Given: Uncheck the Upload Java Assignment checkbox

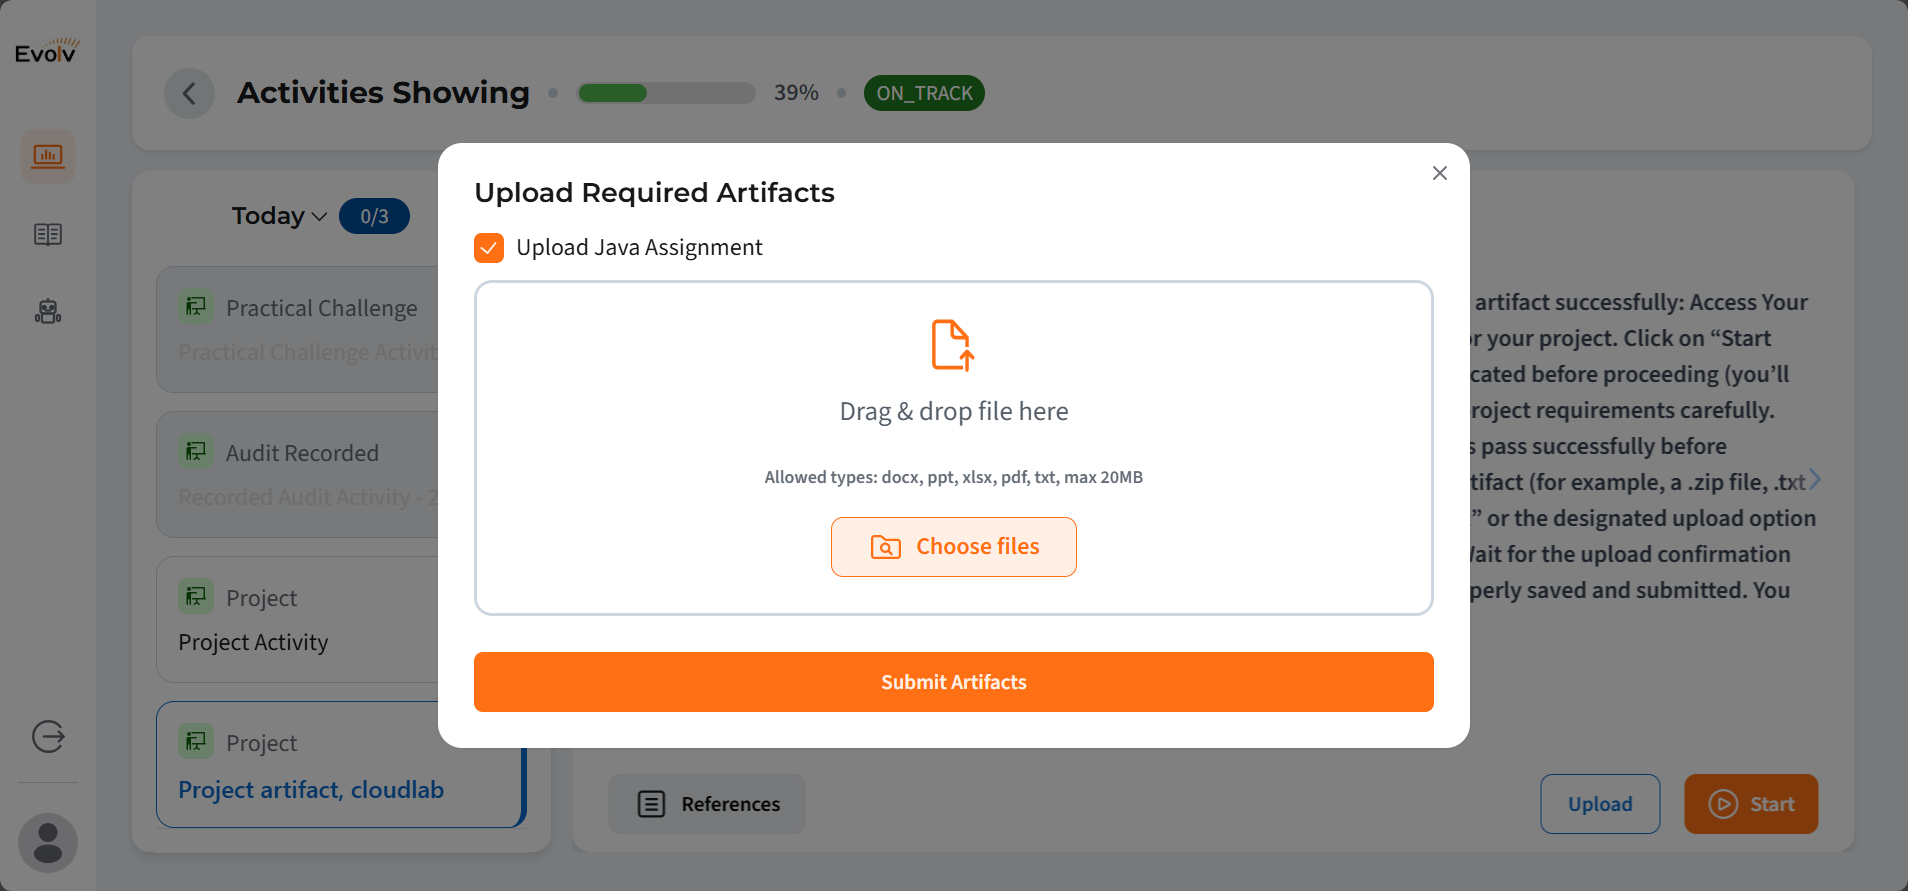Looking at the screenshot, I should click(489, 248).
